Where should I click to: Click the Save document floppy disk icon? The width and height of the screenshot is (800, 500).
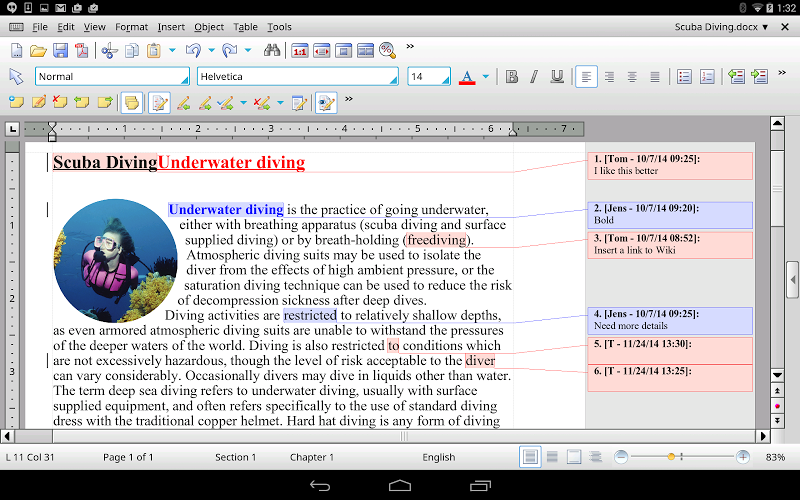pyautogui.click(x=60, y=50)
